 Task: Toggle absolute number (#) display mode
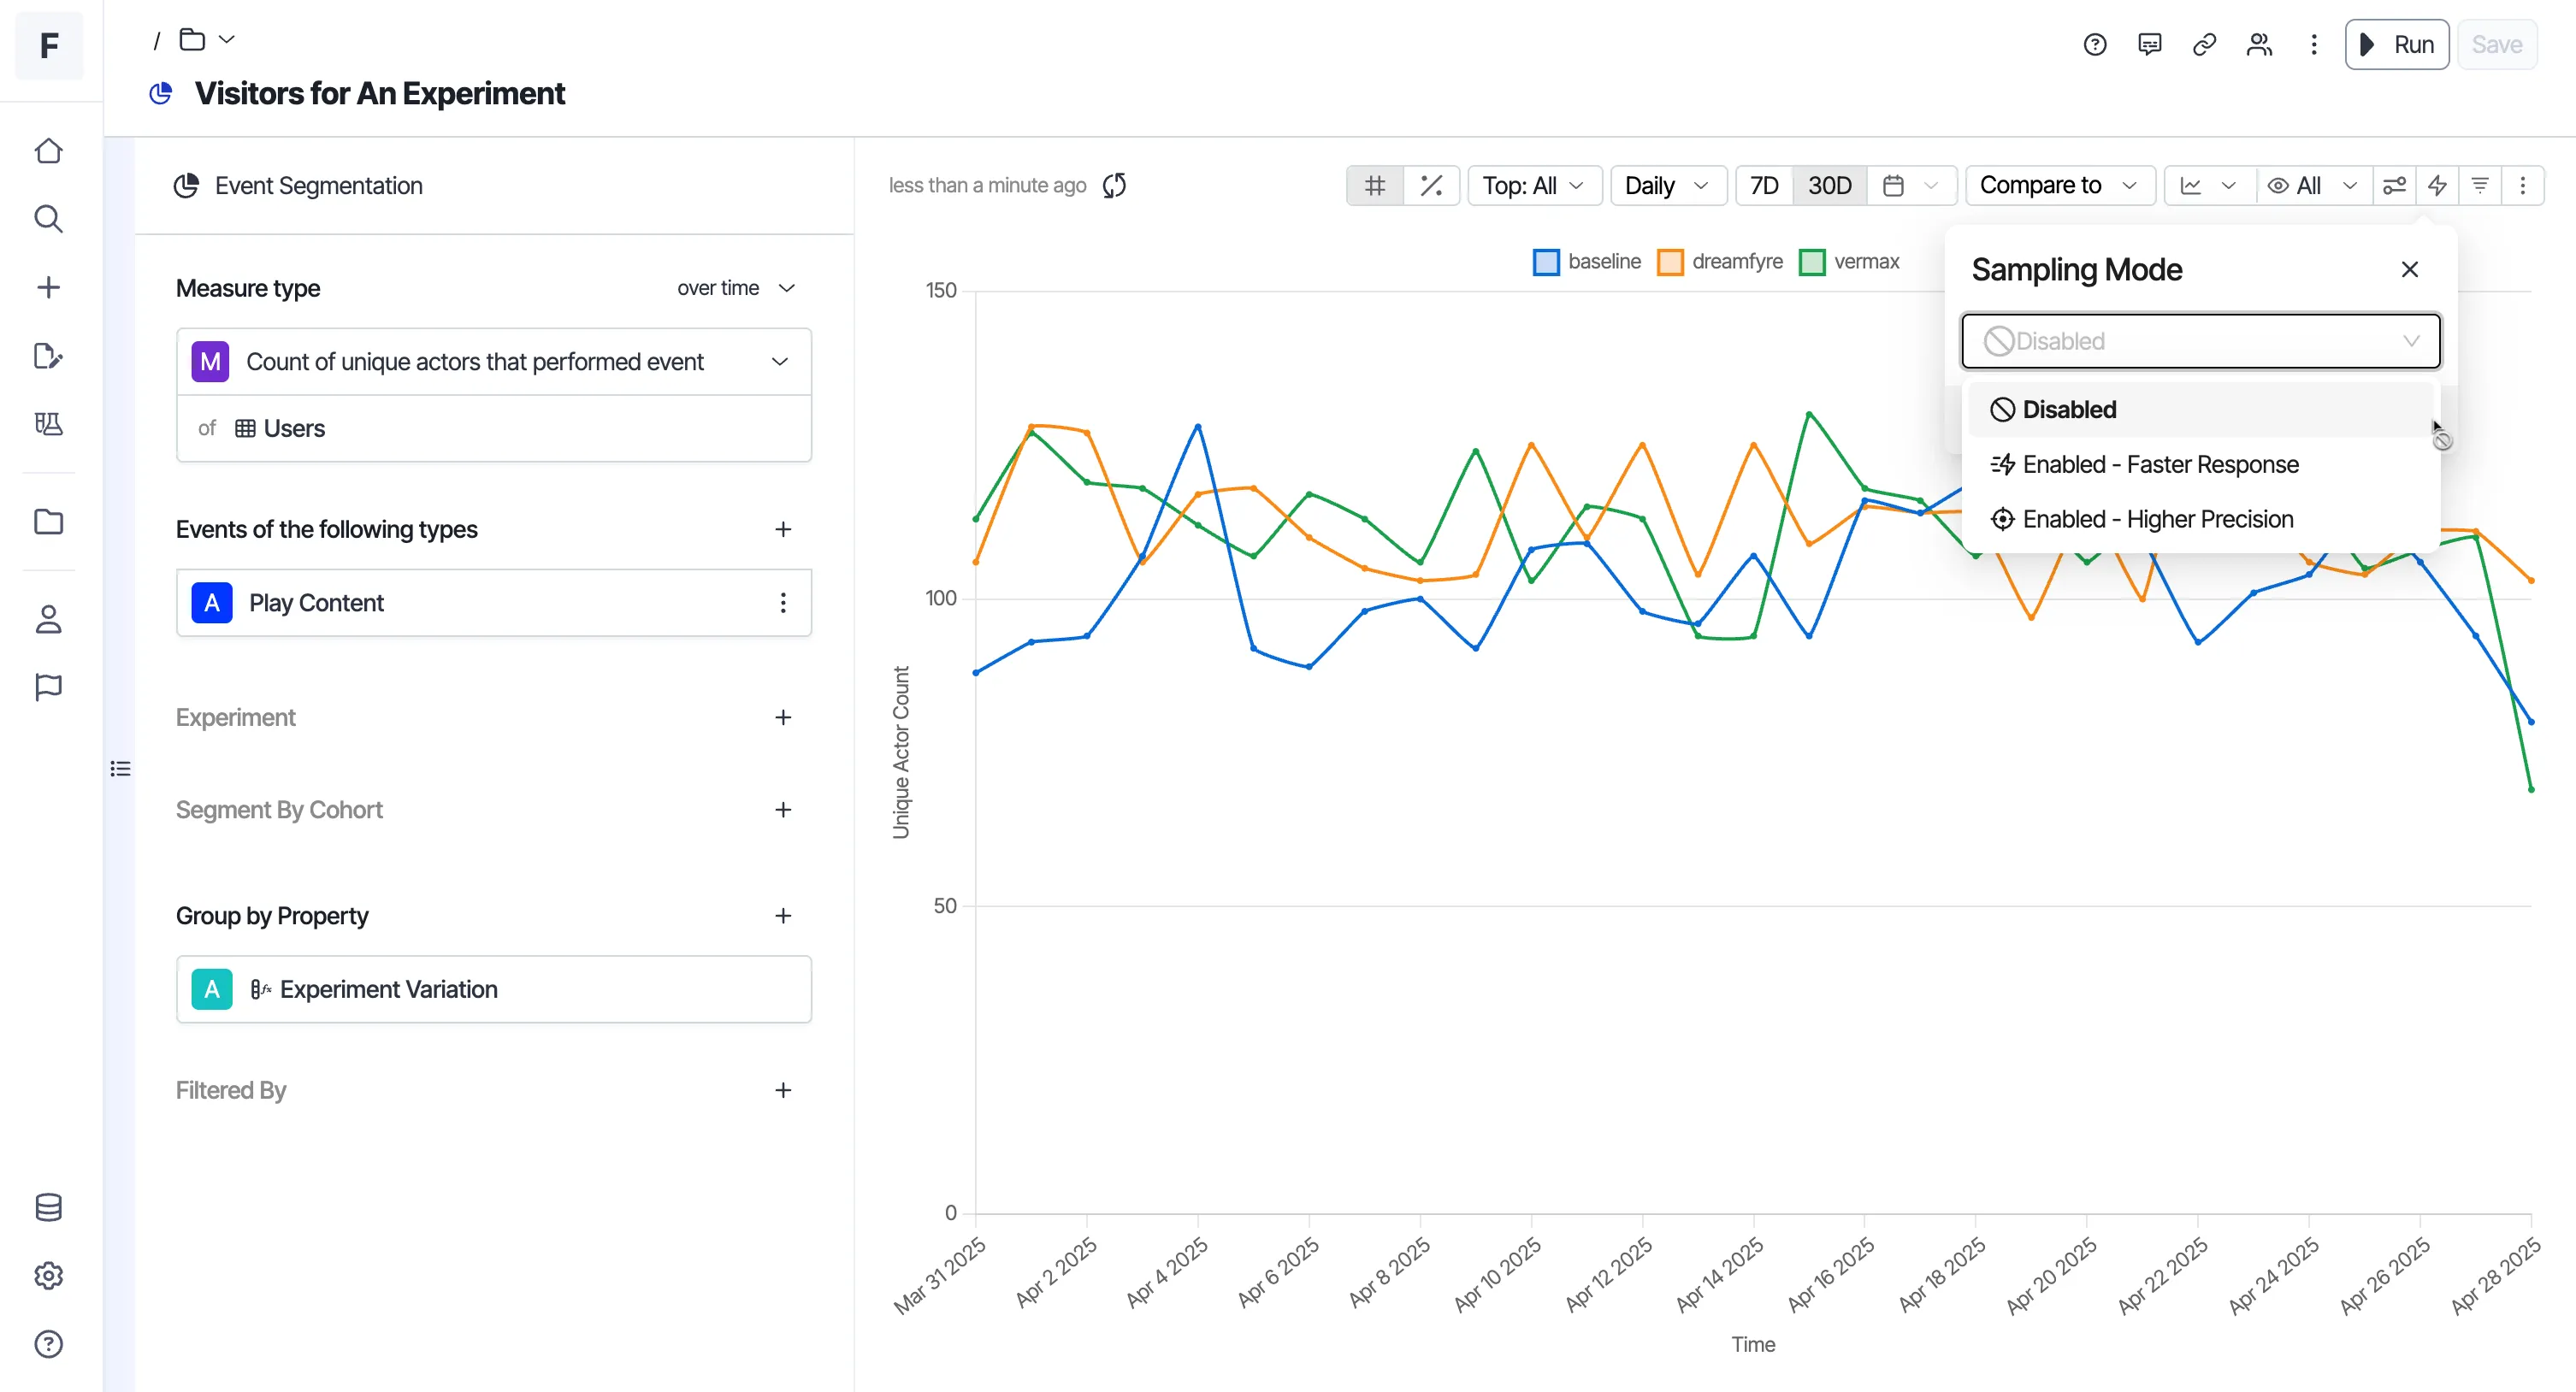(1375, 186)
